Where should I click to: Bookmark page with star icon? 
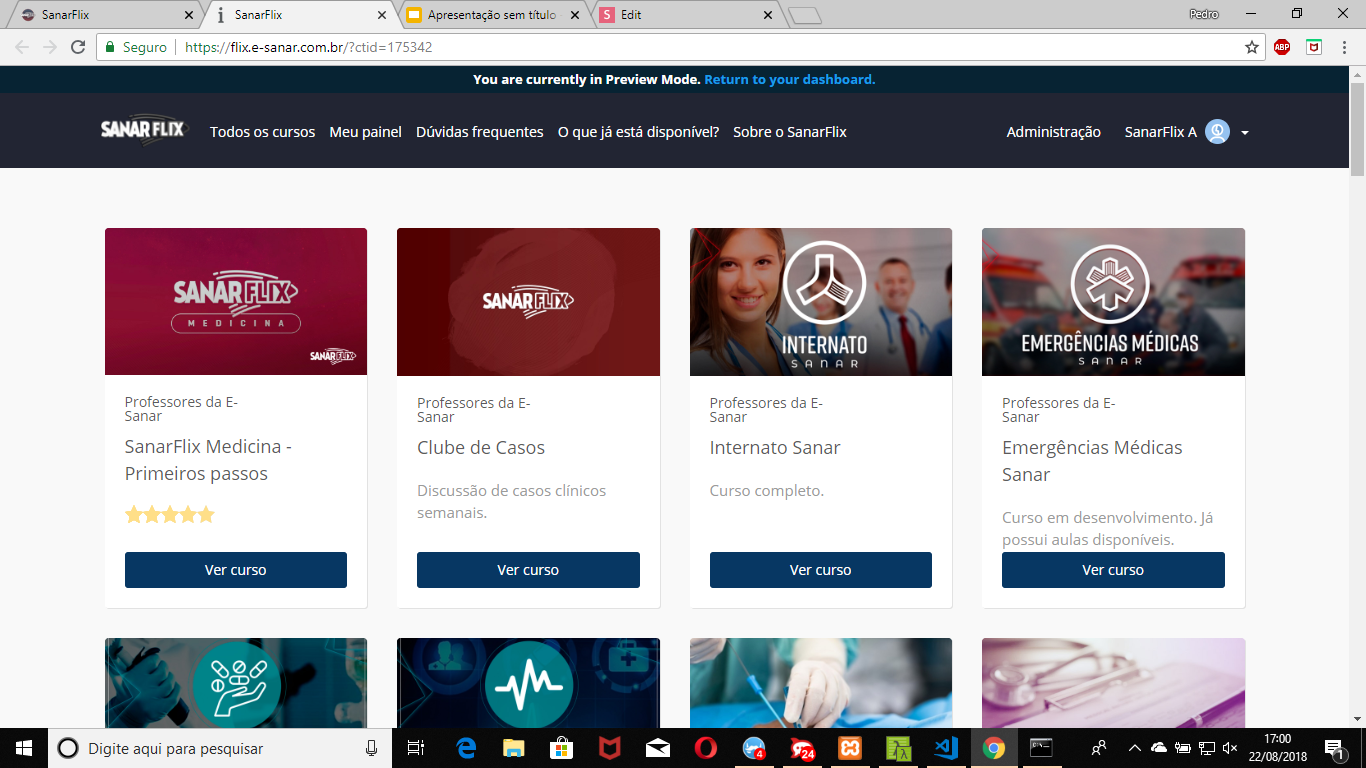click(x=1251, y=47)
